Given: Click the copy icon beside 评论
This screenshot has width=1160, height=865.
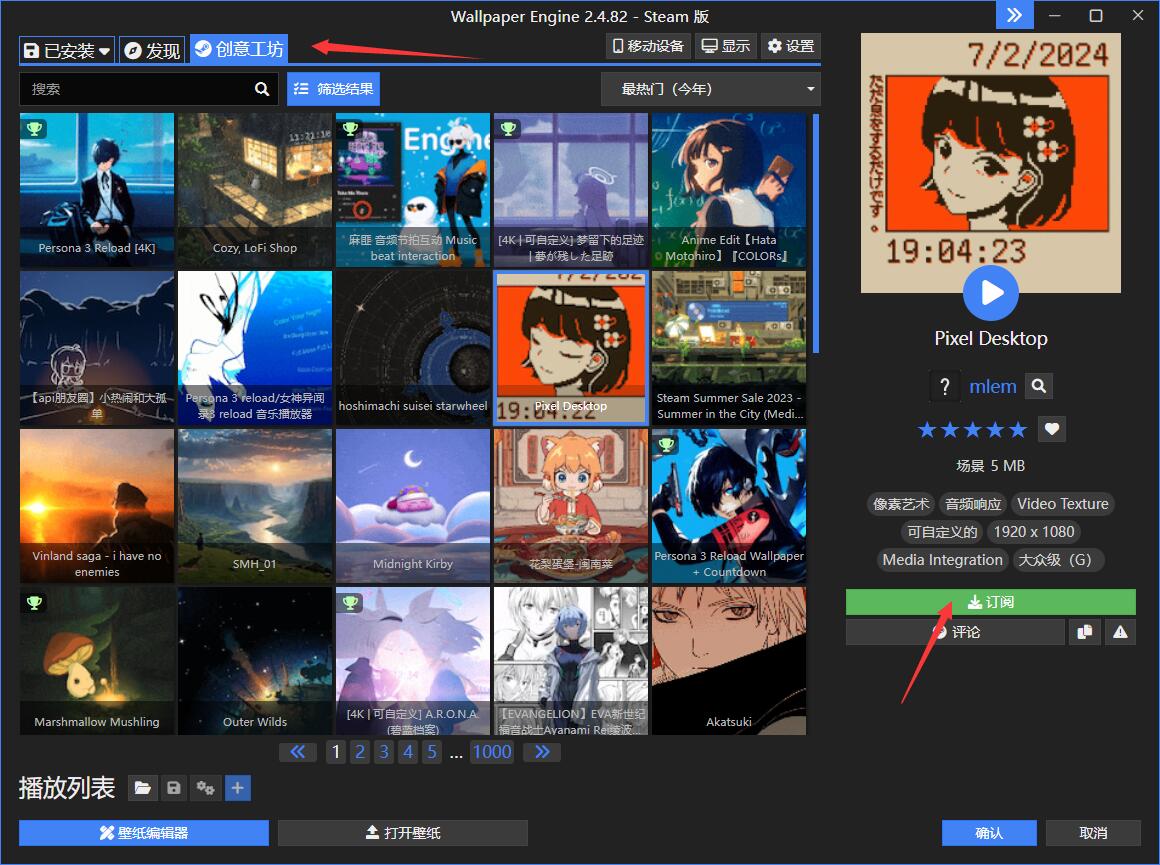Looking at the screenshot, I should point(1083,632).
